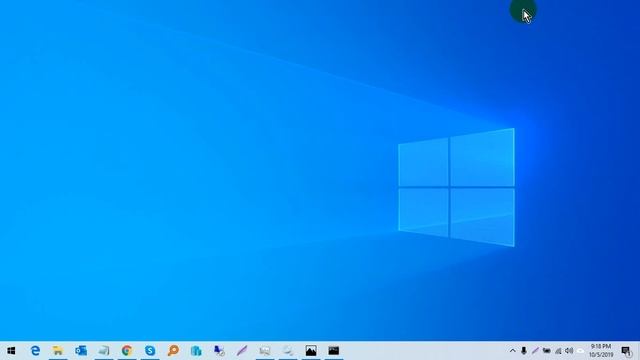Open the orange magnifier search app
Image resolution: width=640 pixels, height=360 pixels.
click(173, 351)
